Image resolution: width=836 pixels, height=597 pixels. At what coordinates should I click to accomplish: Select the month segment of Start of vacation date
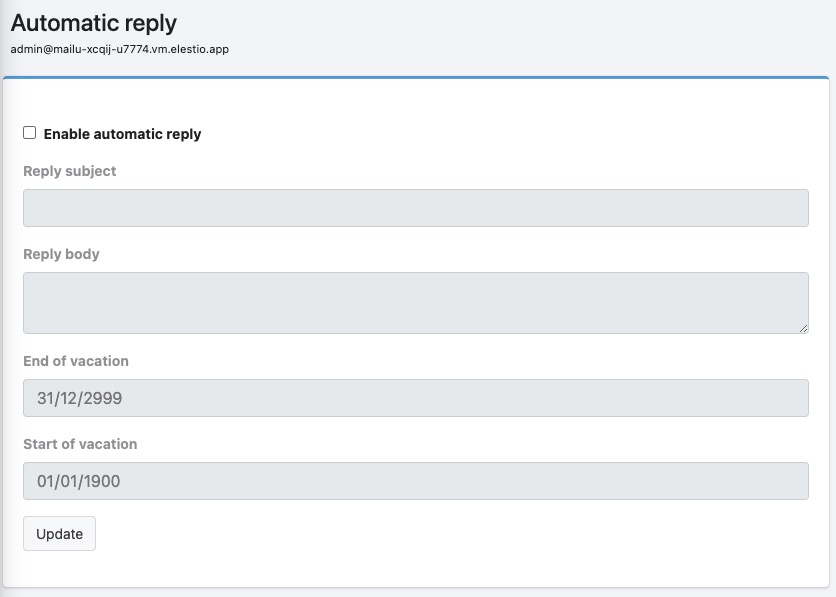(70, 481)
